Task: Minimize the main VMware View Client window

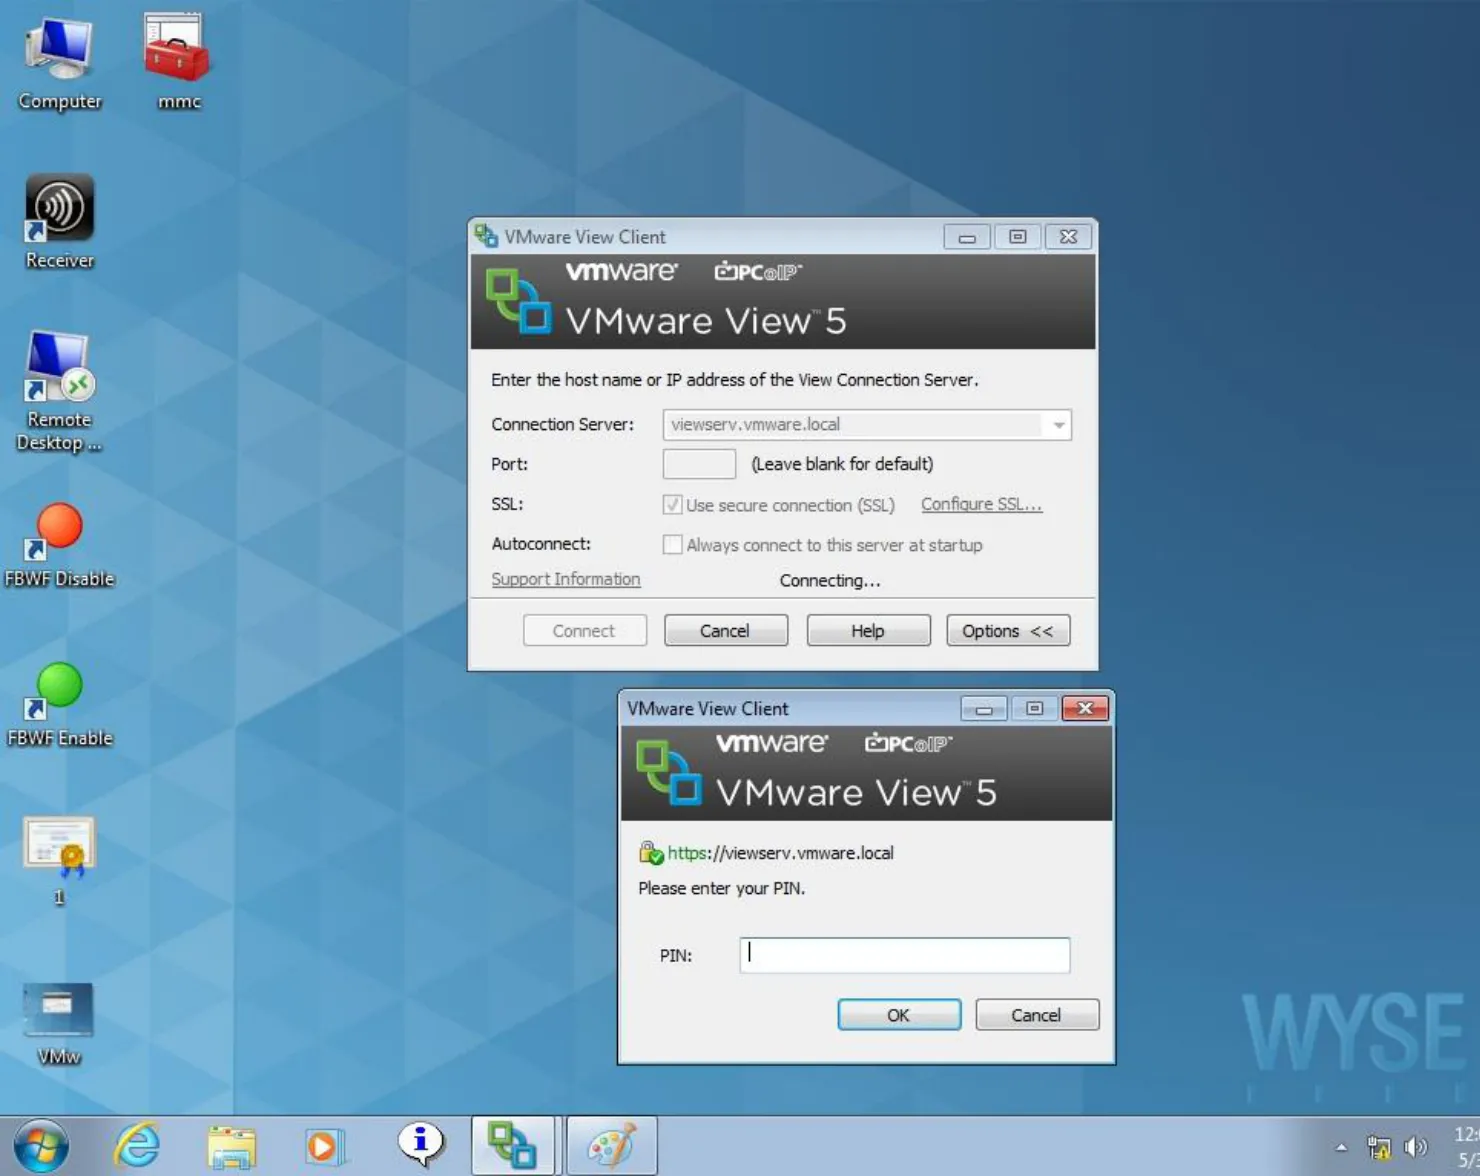Action: (967, 237)
